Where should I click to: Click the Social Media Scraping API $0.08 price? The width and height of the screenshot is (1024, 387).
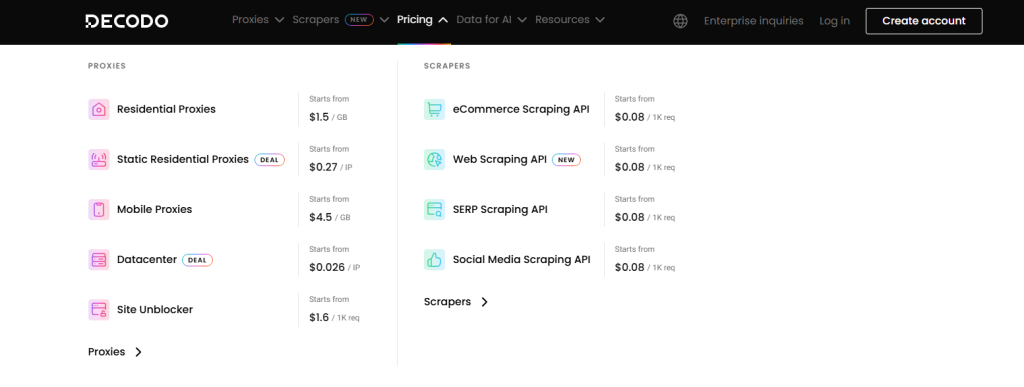coord(645,268)
